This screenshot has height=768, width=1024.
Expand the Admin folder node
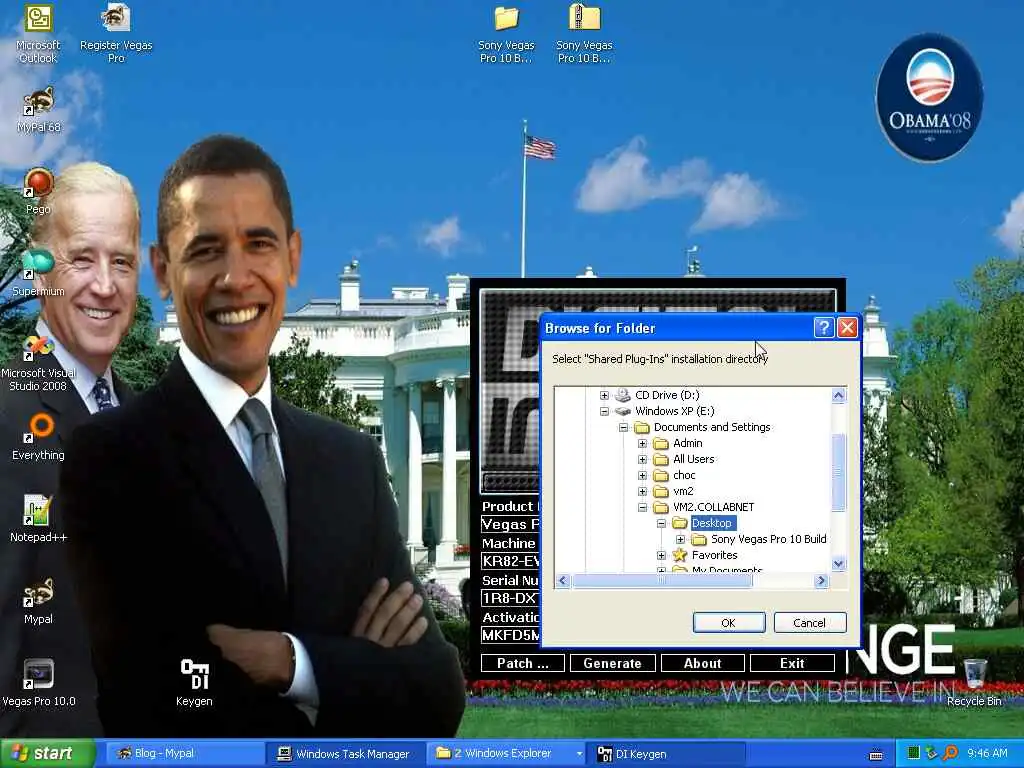[x=643, y=443]
